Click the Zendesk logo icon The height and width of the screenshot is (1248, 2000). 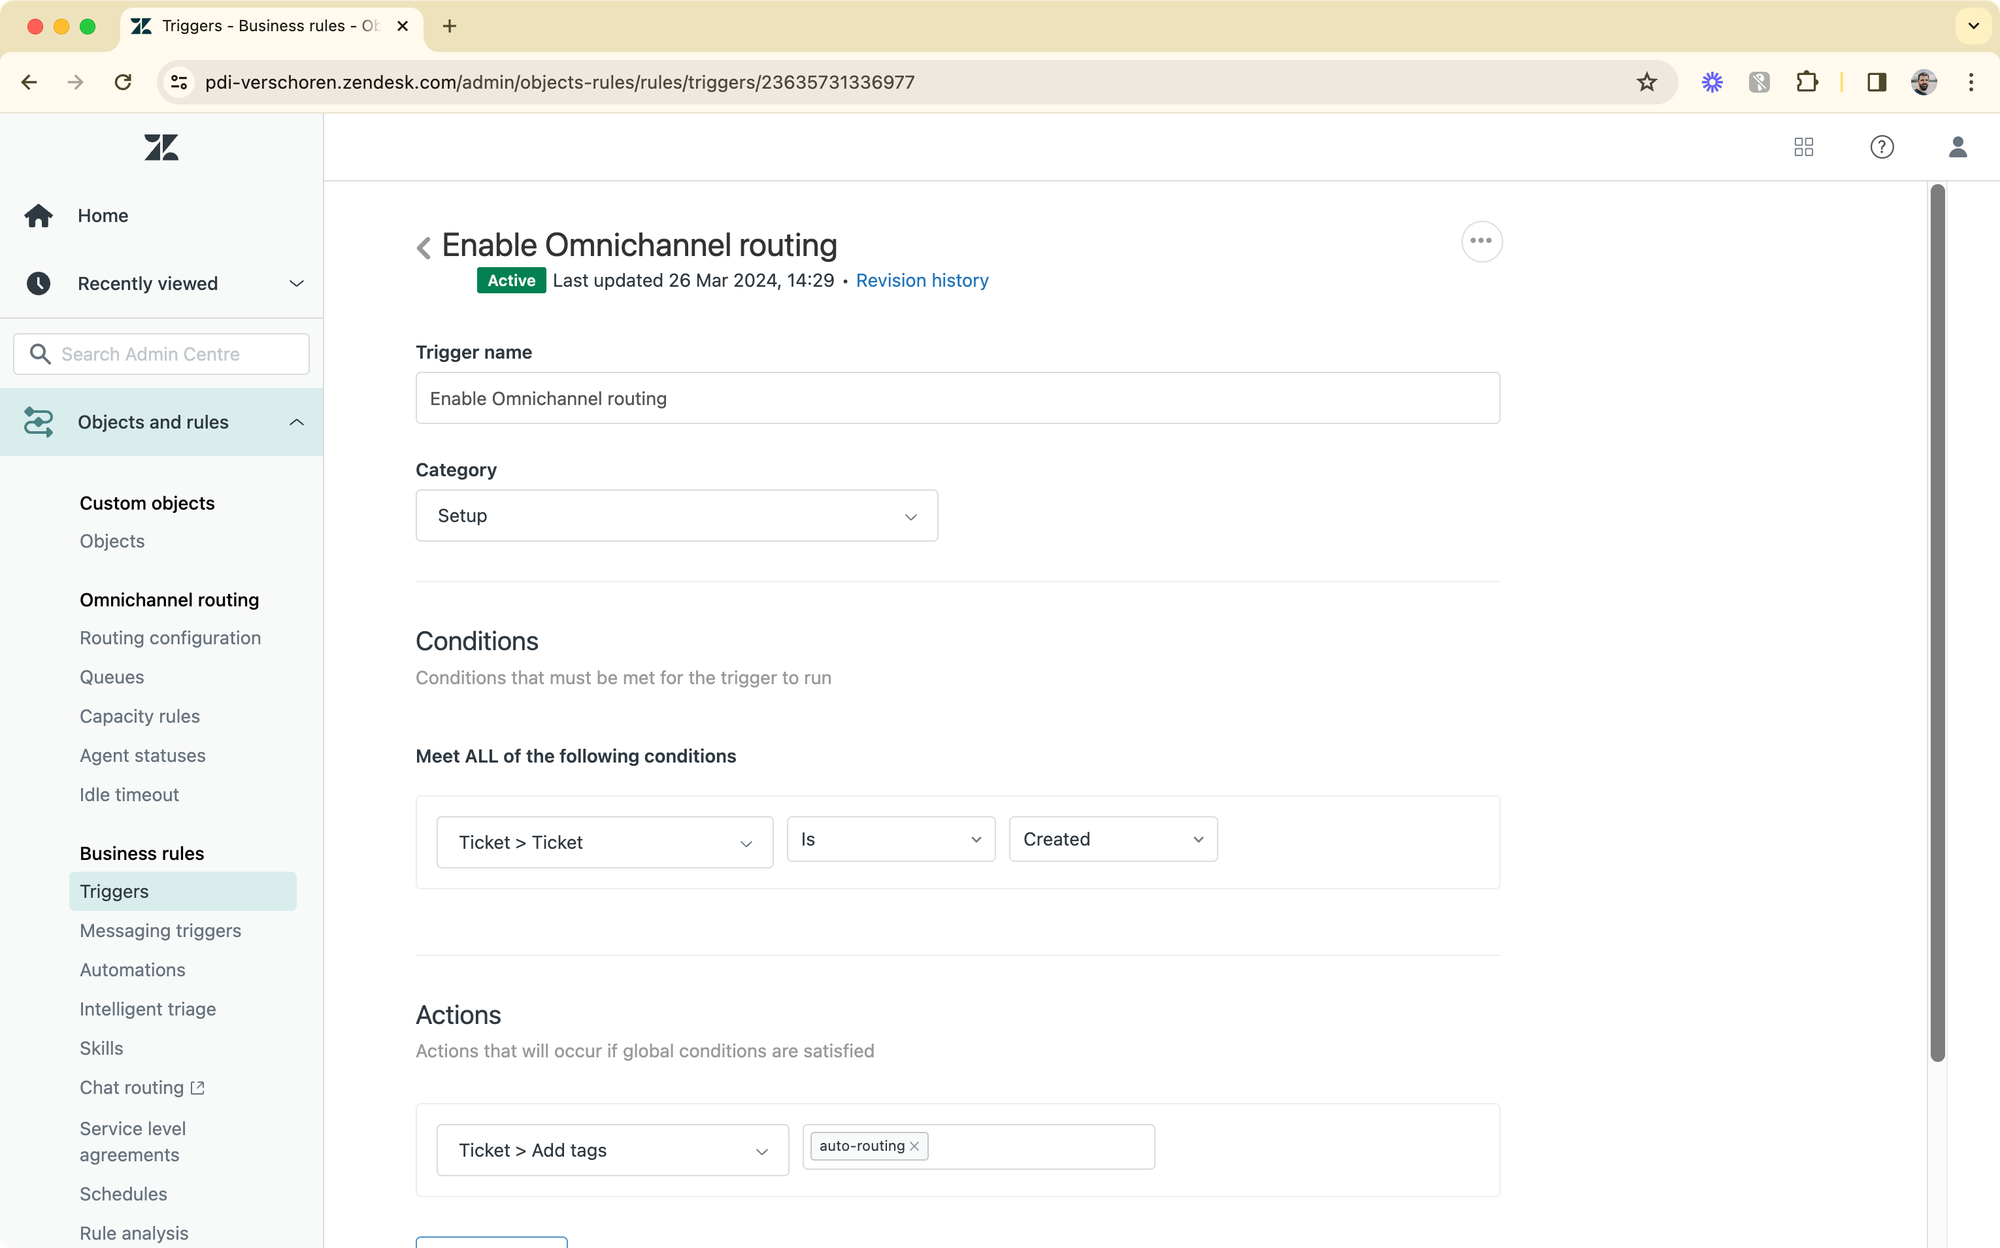click(x=161, y=148)
